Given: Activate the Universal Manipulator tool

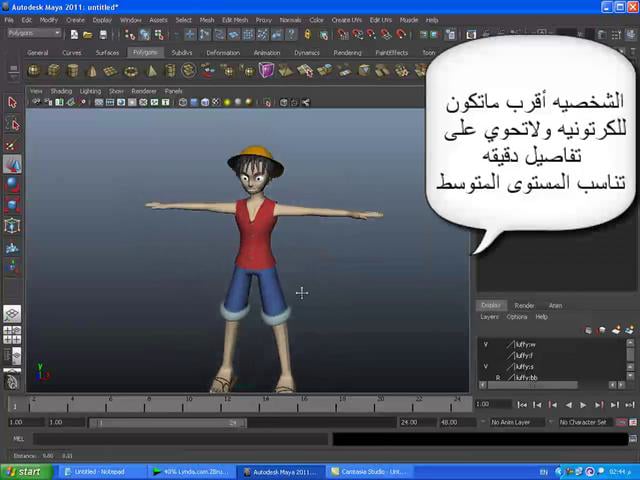Looking at the screenshot, I should (x=12, y=226).
